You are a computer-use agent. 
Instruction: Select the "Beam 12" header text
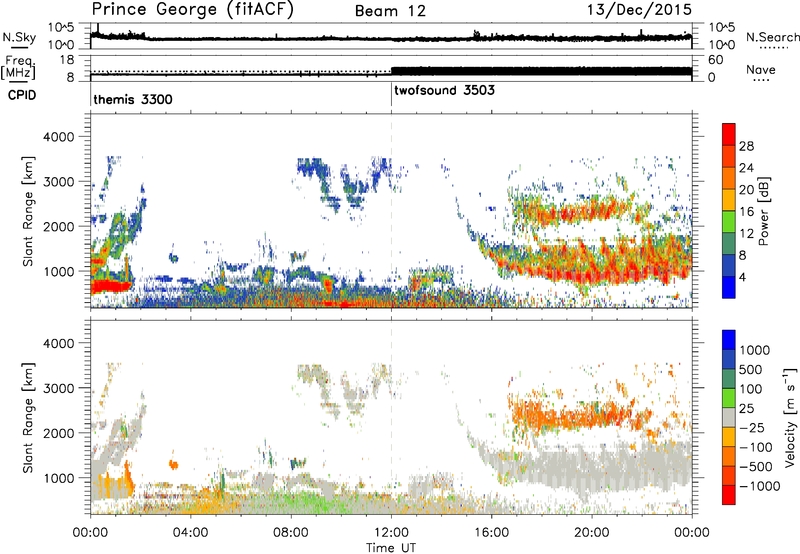(390, 11)
